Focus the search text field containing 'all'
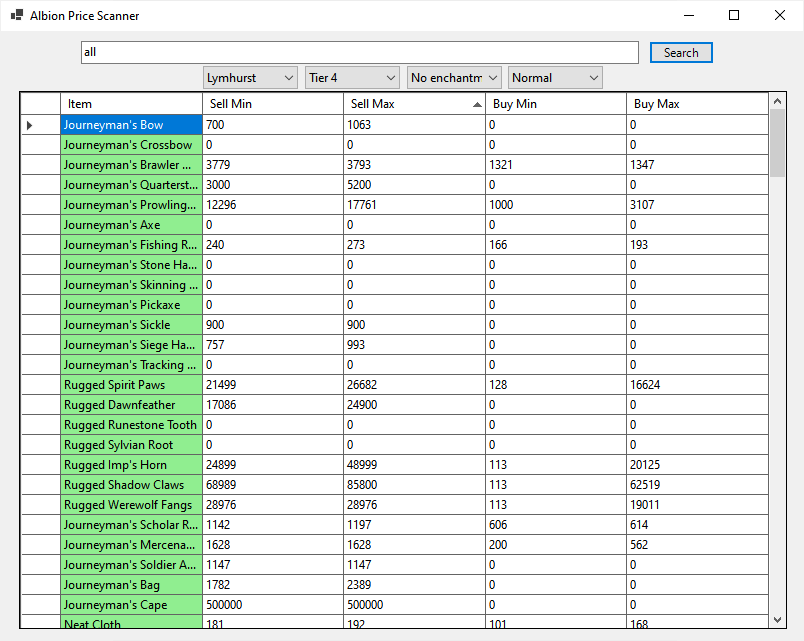 click(x=359, y=52)
